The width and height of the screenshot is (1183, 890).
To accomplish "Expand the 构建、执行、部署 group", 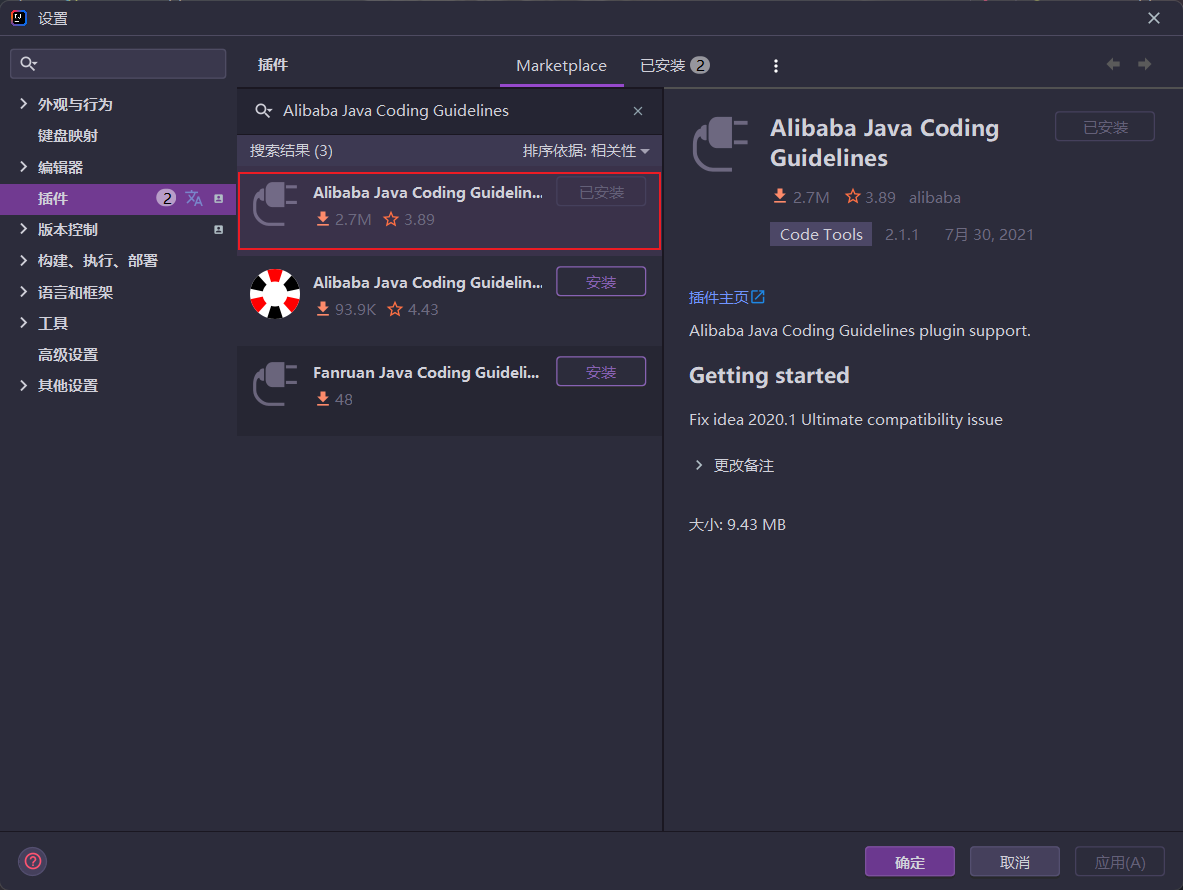I will tap(23, 260).
